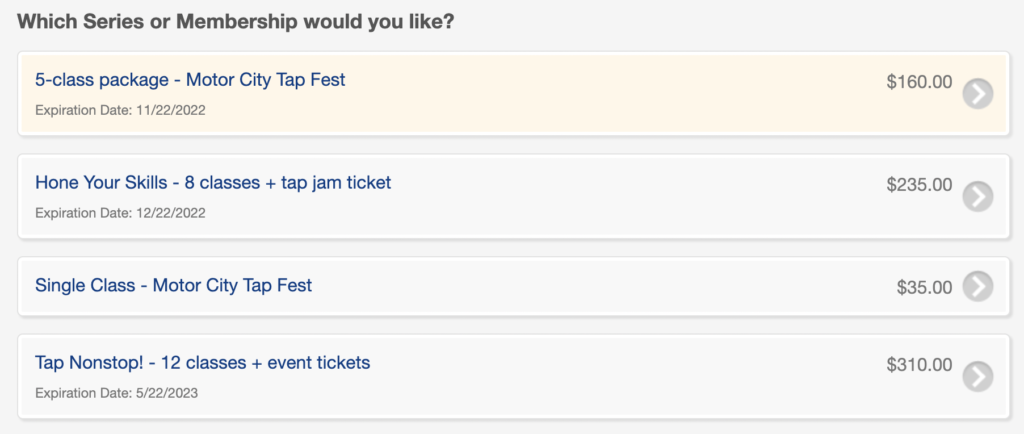Screen dimensions: 1024x434
Task: Click the arrow icon for Tap Nonstop!
Action: pyautogui.click(x=978, y=376)
